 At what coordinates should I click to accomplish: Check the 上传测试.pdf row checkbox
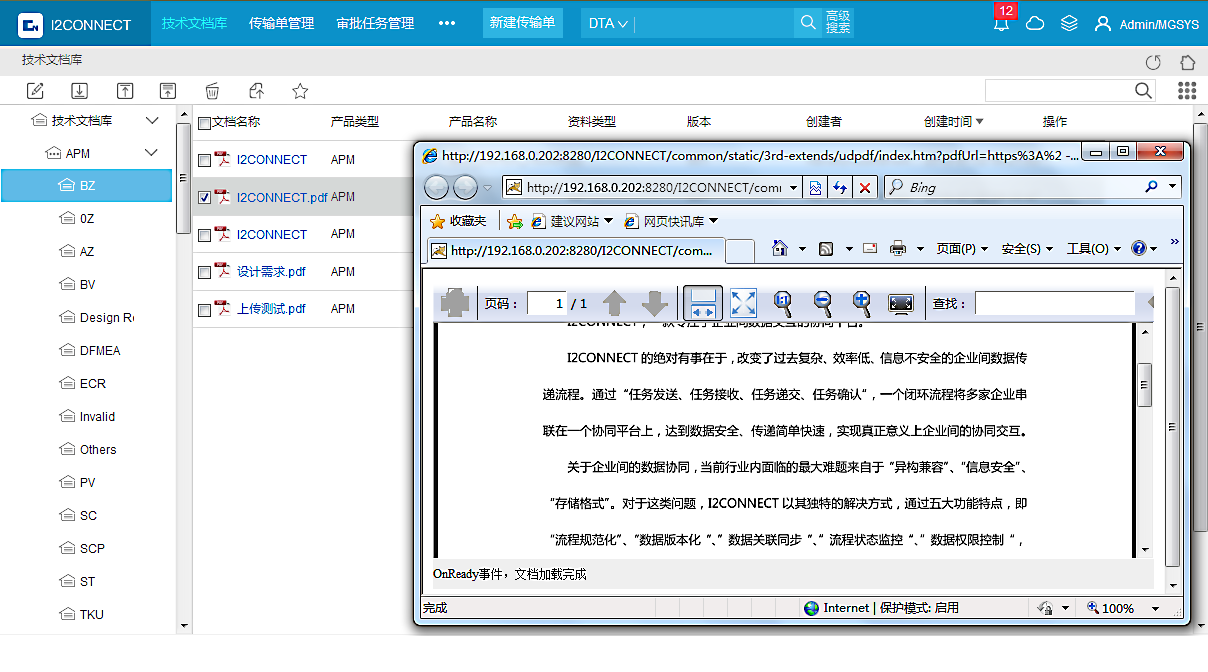pos(204,310)
